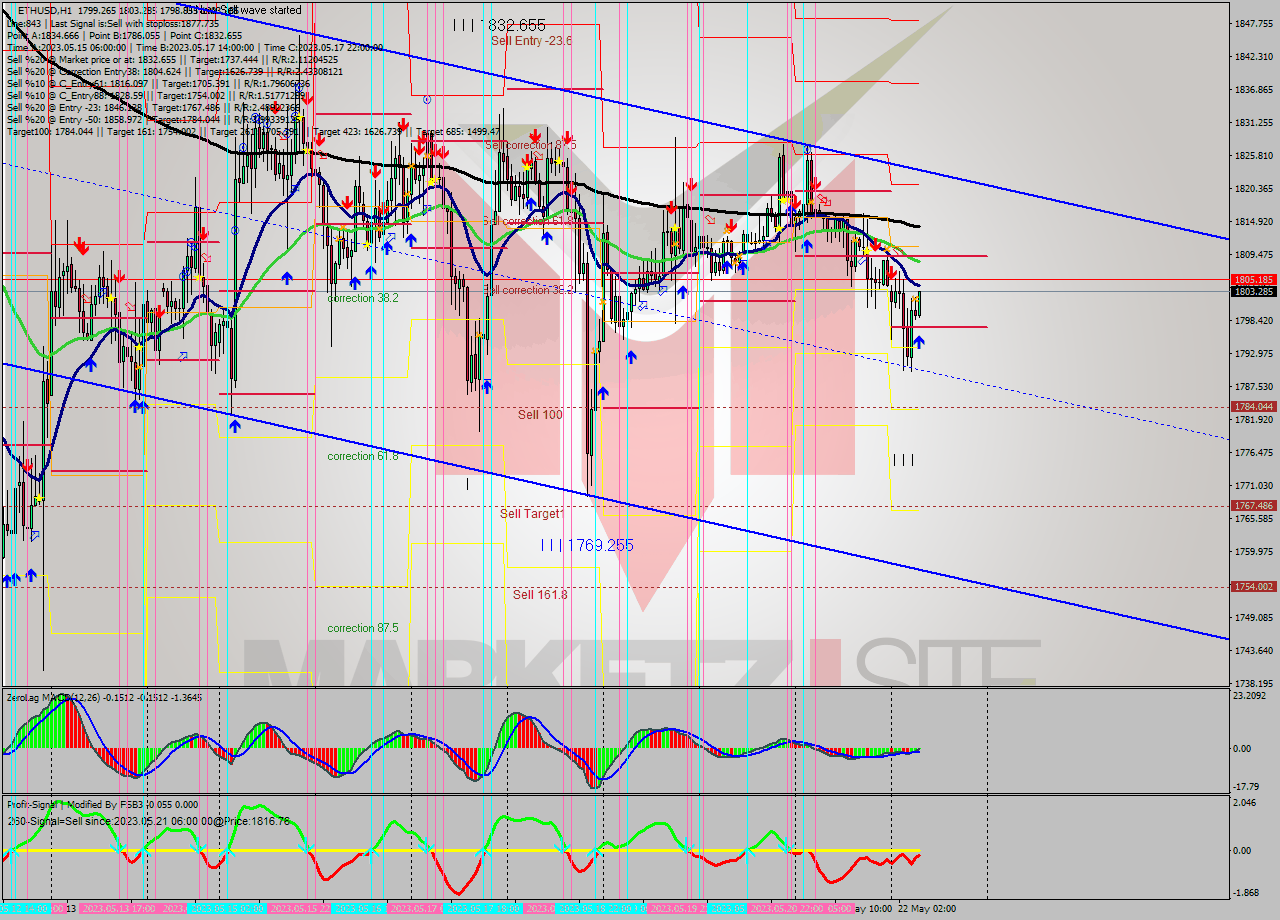Select the 'correction 87.5' green label
The image size is (1280, 920).
coord(363,628)
